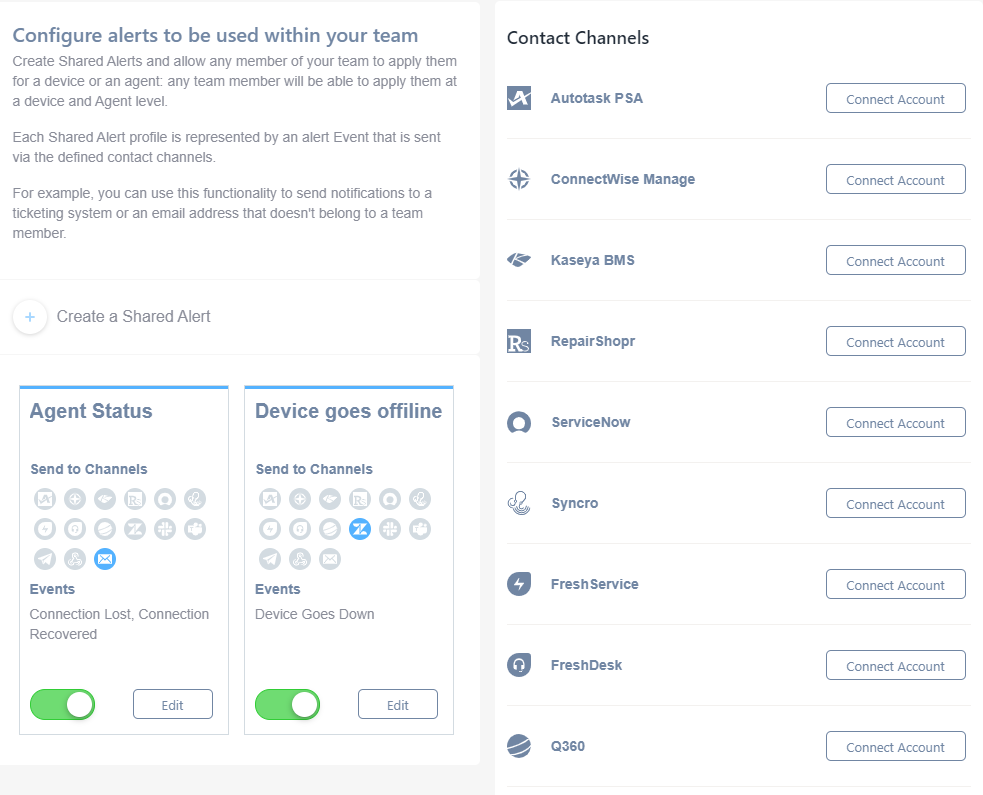Viewport: 983px width, 795px height.
Task: Connect Account for Autotask PSA
Action: pos(895,98)
